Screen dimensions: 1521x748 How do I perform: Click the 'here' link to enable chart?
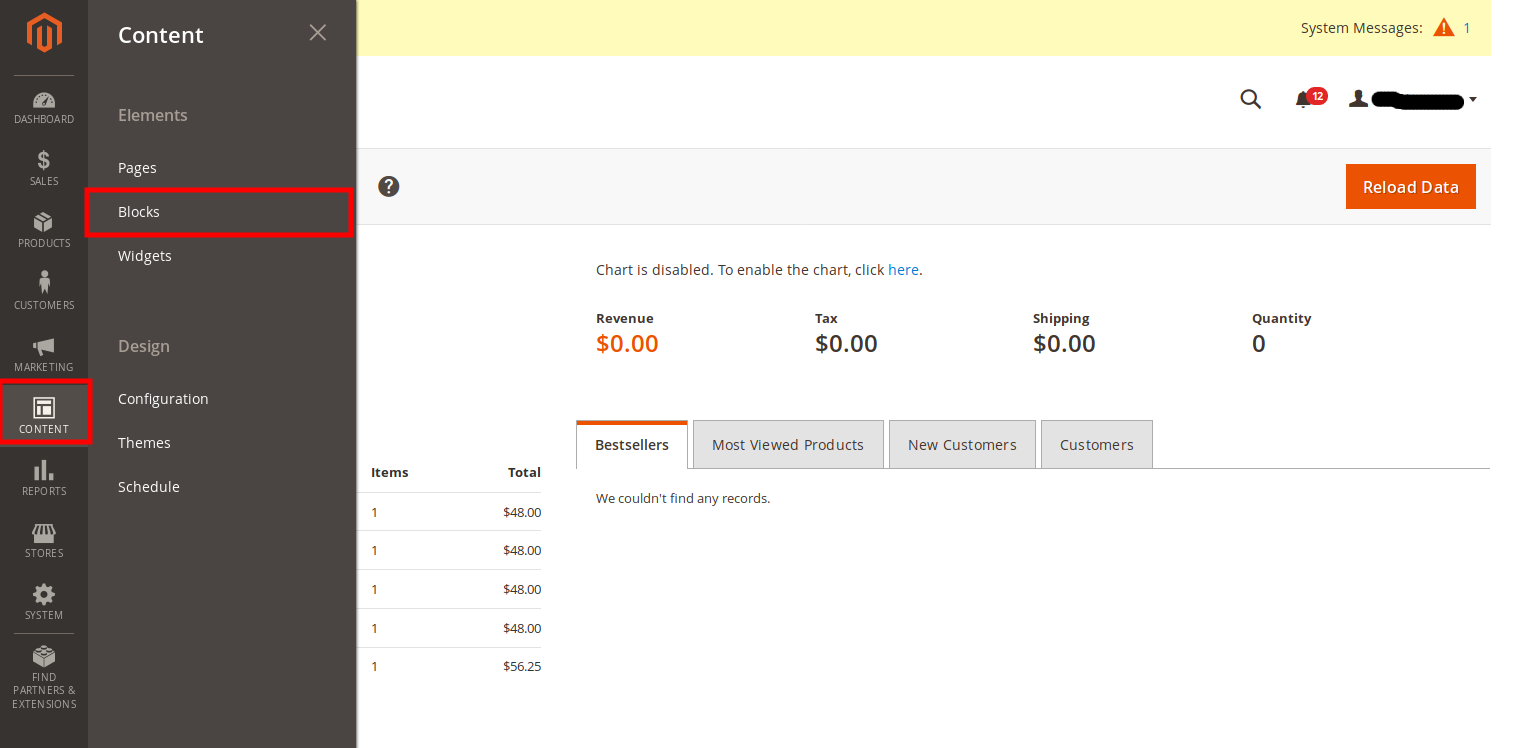coord(903,270)
